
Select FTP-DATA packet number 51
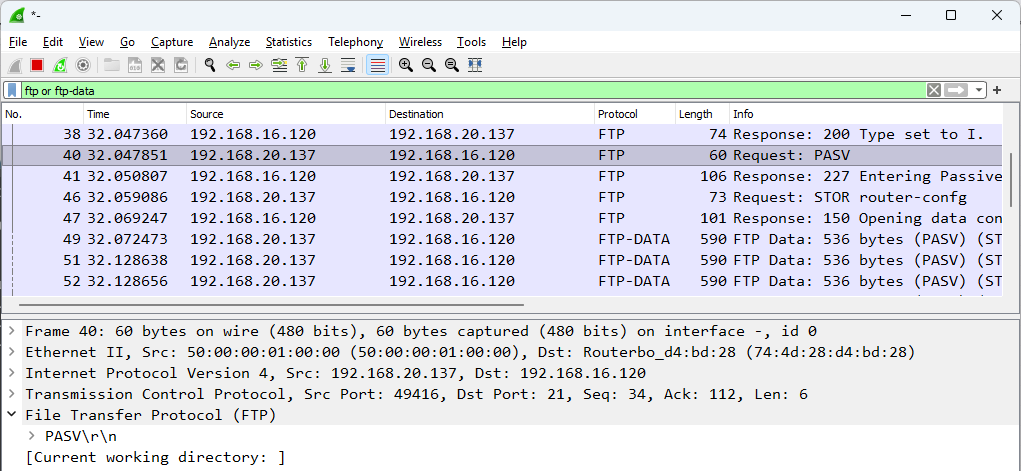coord(502,260)
